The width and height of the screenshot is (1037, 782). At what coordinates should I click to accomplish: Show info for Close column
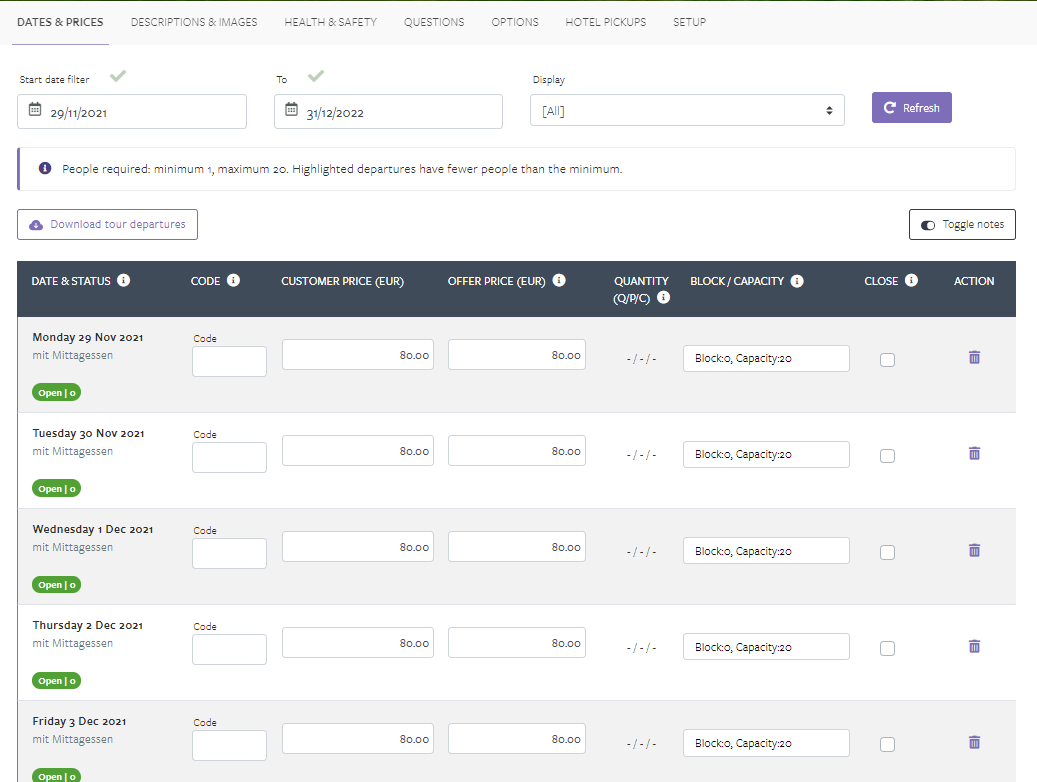[911, 280]
